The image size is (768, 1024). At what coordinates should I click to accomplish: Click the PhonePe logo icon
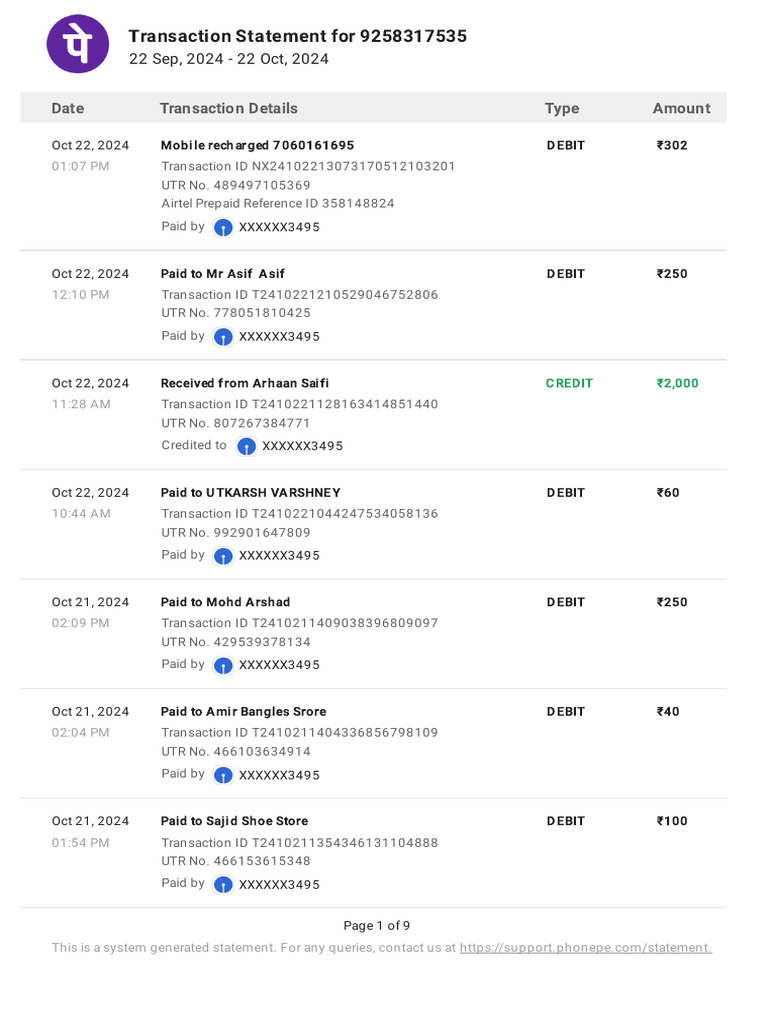[78, 44]
